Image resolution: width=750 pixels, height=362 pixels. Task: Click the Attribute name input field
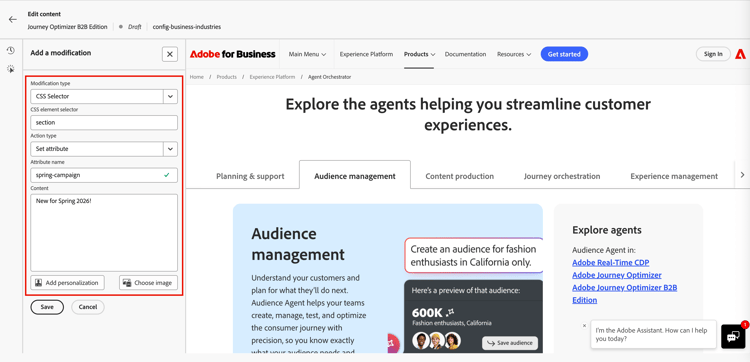[x=104, y=175]
